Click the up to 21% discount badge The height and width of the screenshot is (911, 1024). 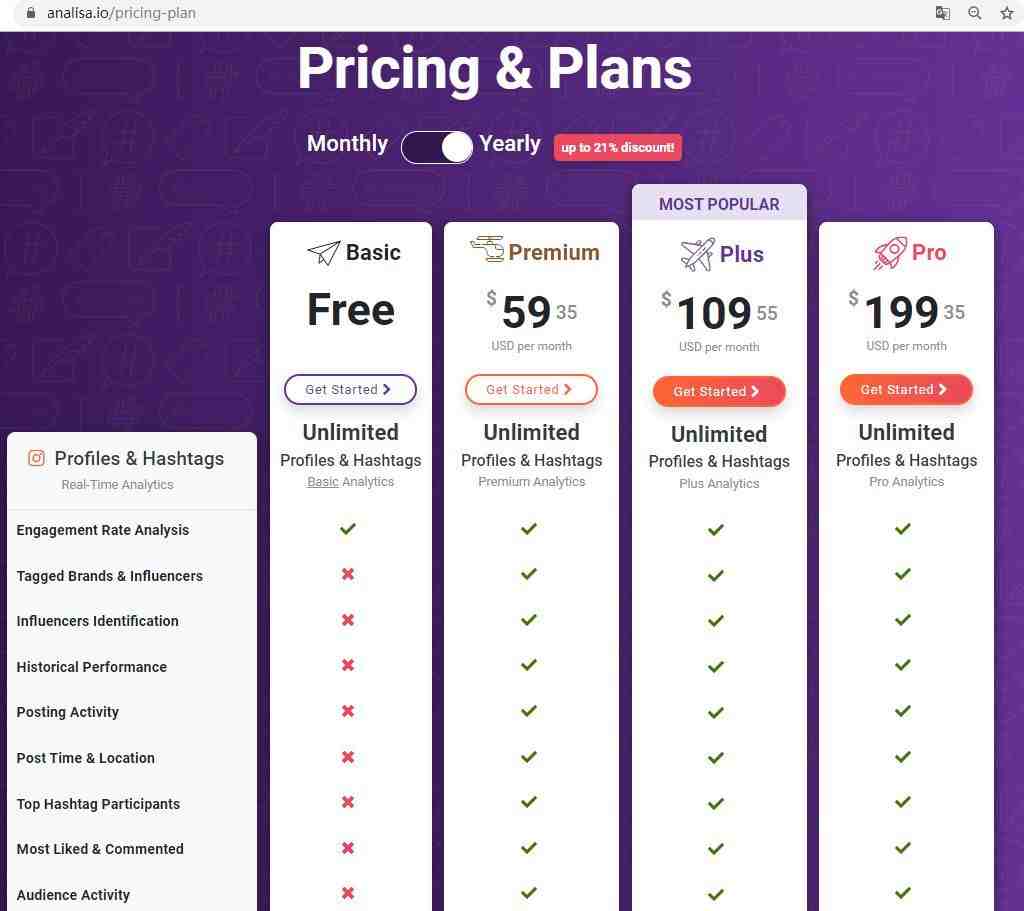[618, 148]
